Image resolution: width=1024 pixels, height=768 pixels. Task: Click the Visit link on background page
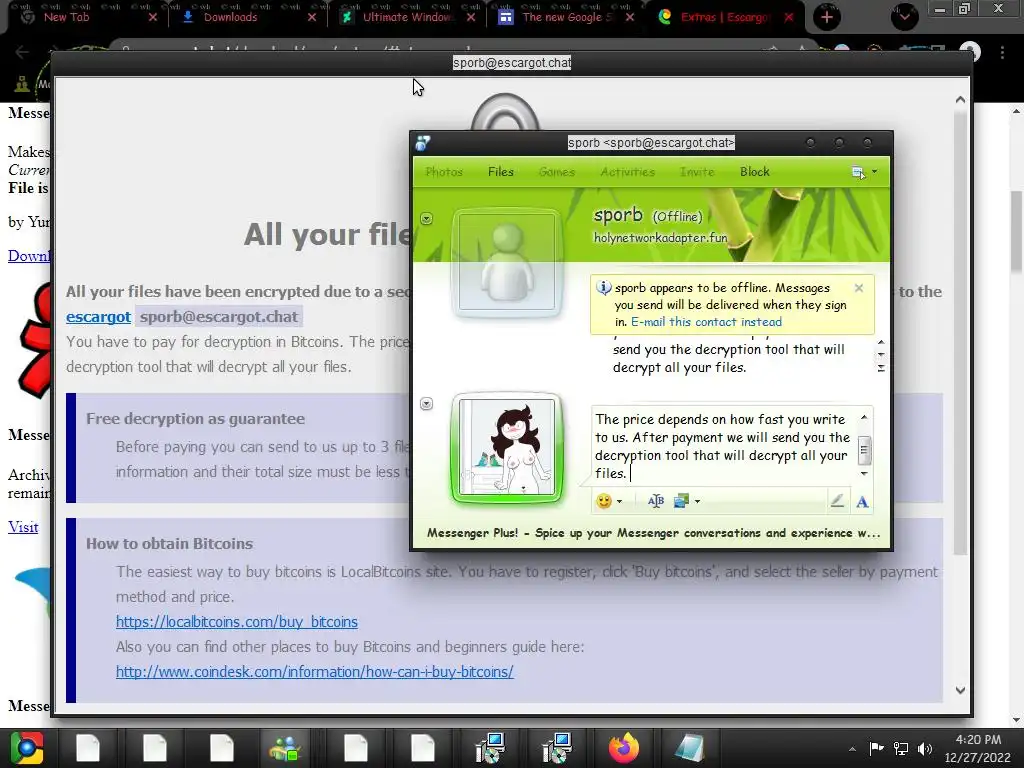23,527
